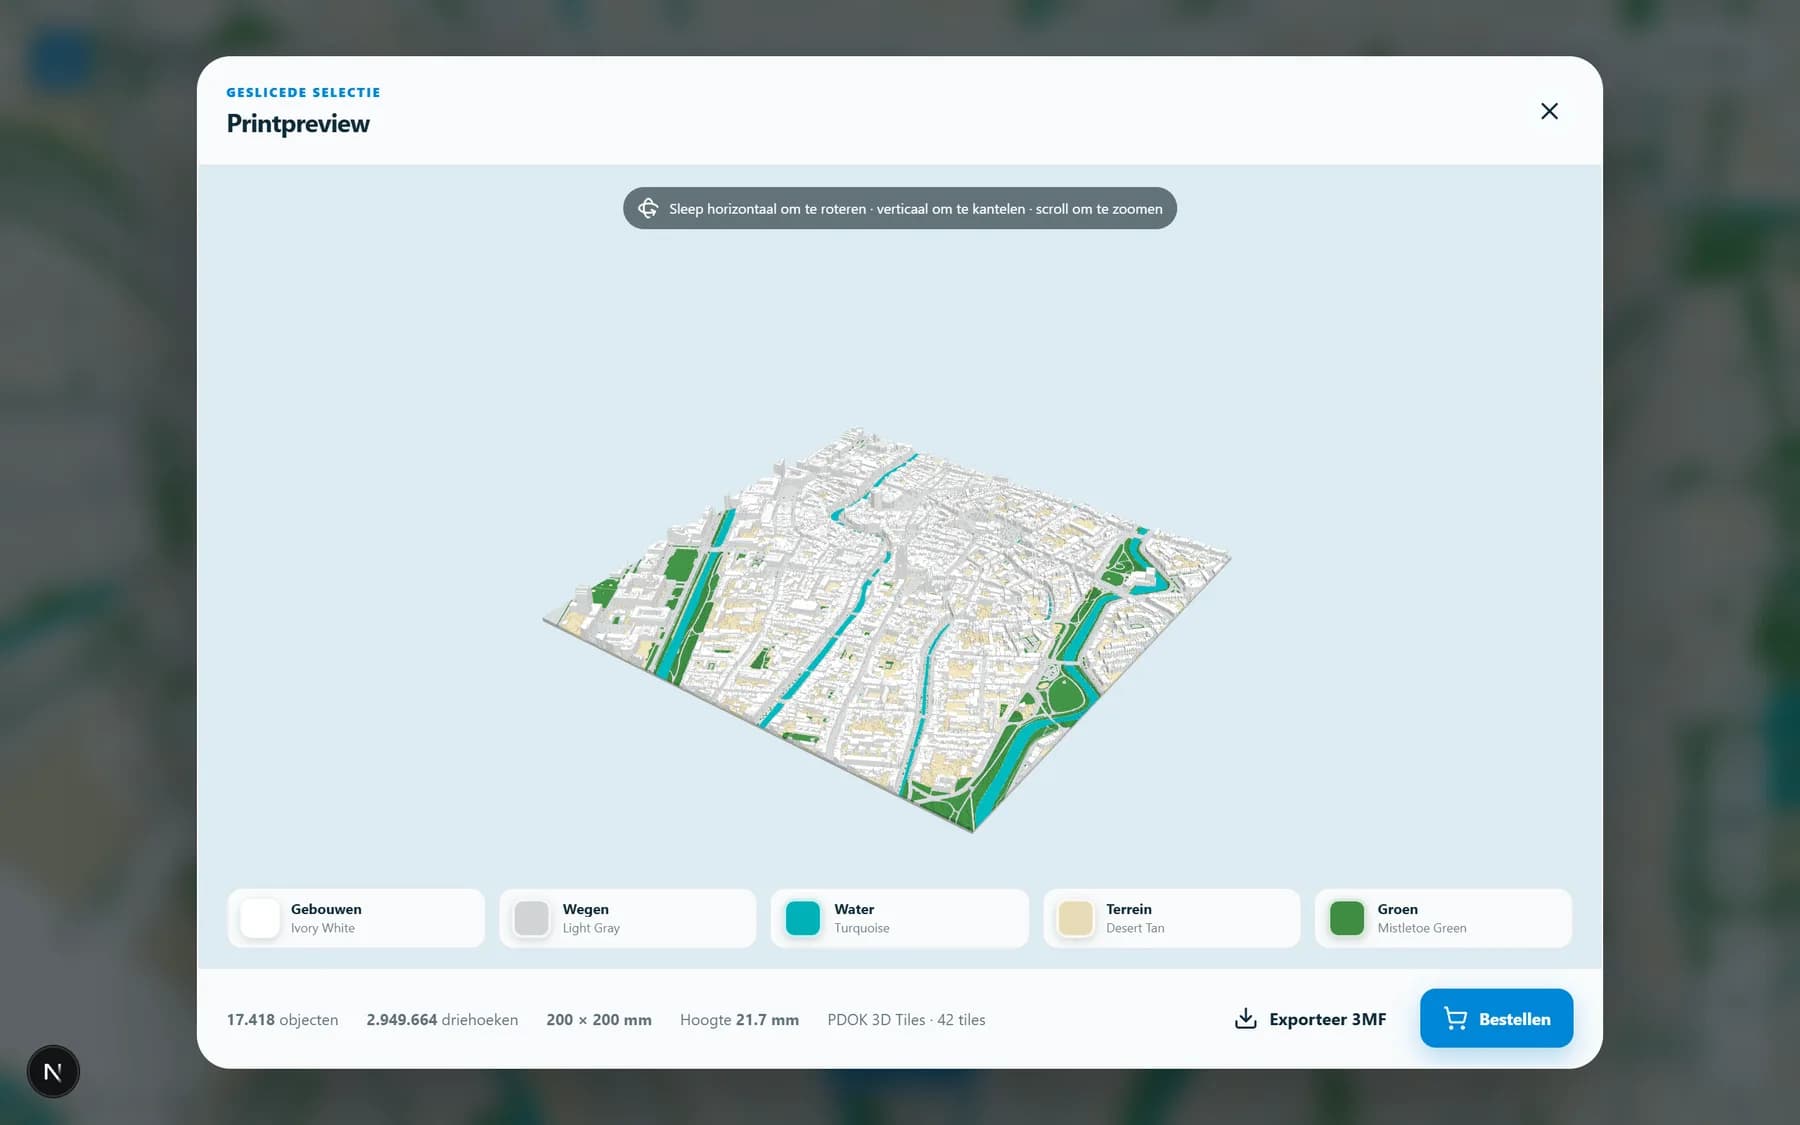Click the Exporteer 3MF button
The height and width of the screenshot is (1125, 1800).
pyautogui.click(x=1311, y=1019)
